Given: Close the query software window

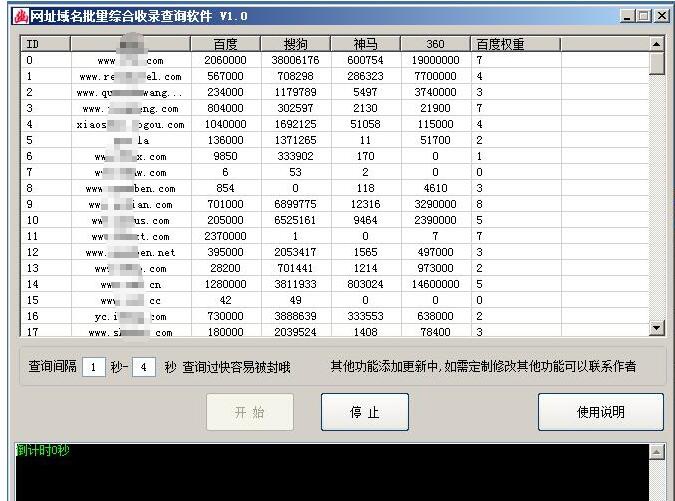Looking at the screenshot, I should [x=661, y=16].
